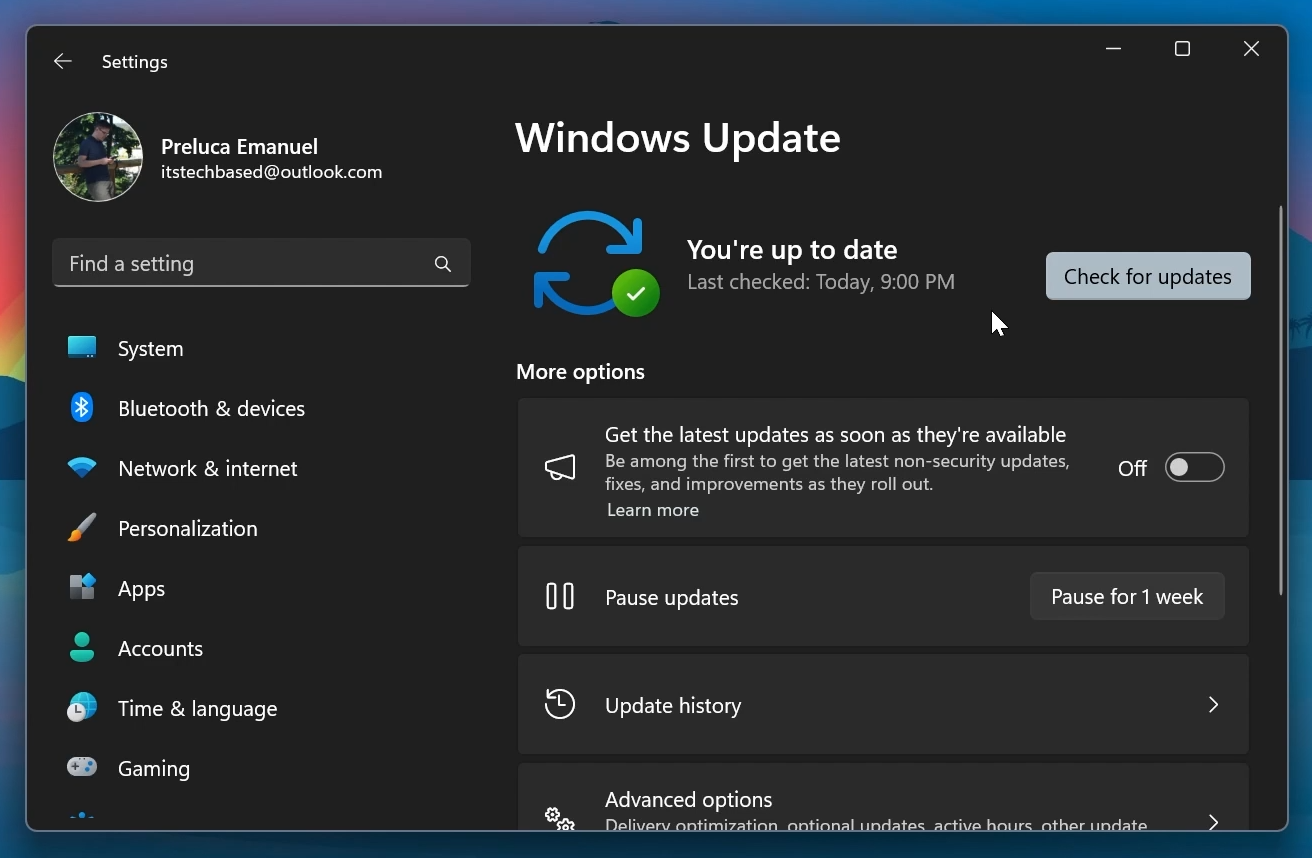Expand Update history chevron
Screen dimensions: 1312x858
tap(1213, 705)
